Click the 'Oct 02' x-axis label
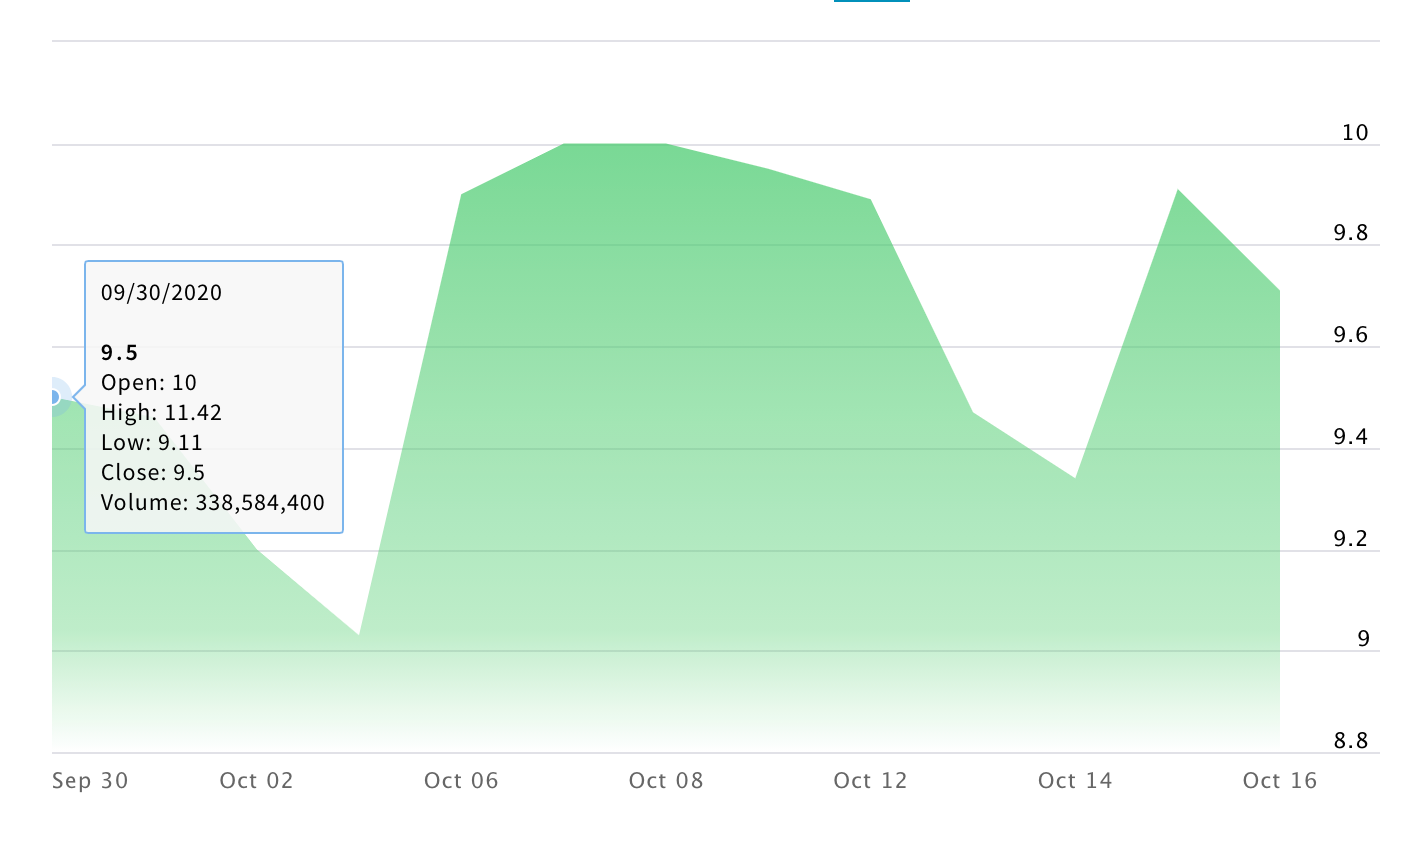 click(257, 781)
